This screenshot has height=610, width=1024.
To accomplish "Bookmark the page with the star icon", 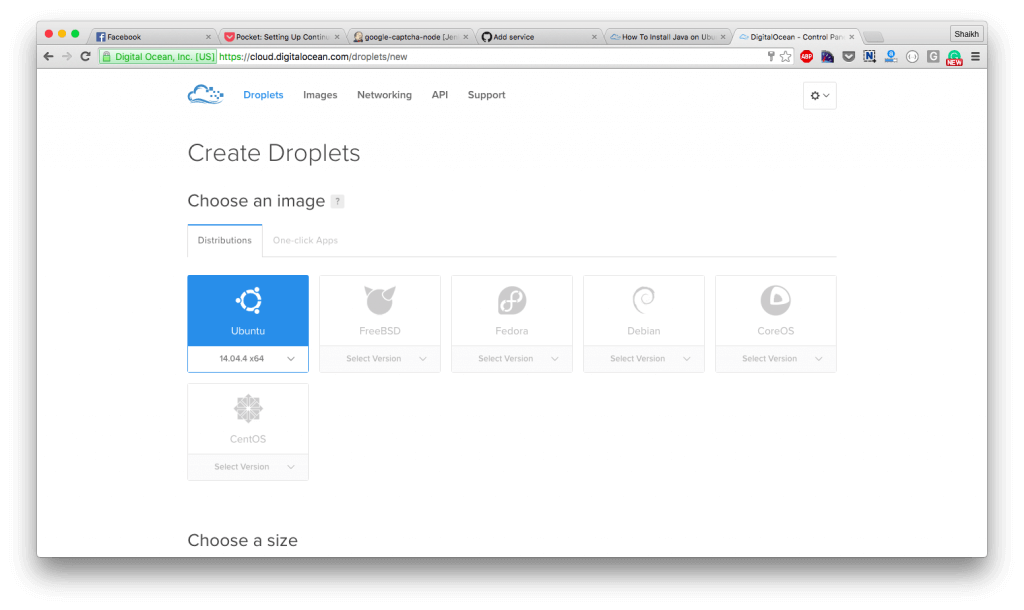I will pos(786,56).
